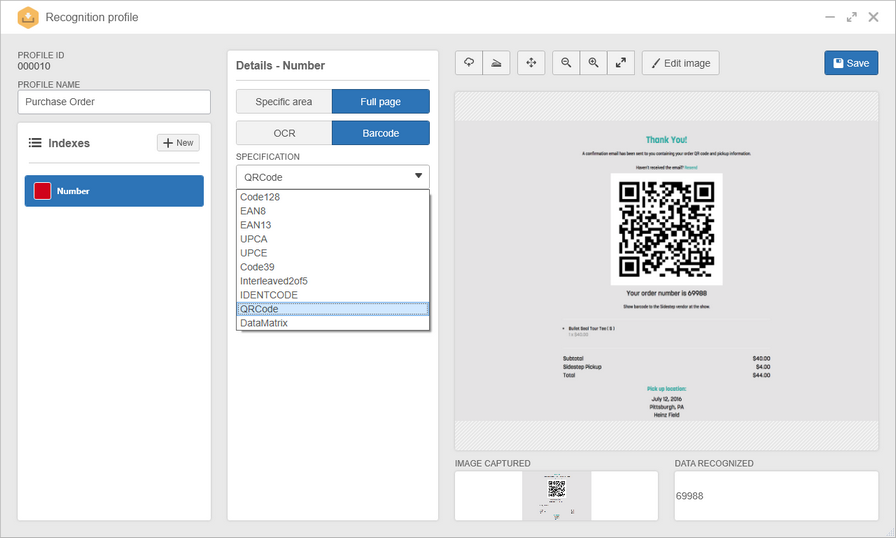Collapse the Specification QRCode dropdown

[333, 177]
